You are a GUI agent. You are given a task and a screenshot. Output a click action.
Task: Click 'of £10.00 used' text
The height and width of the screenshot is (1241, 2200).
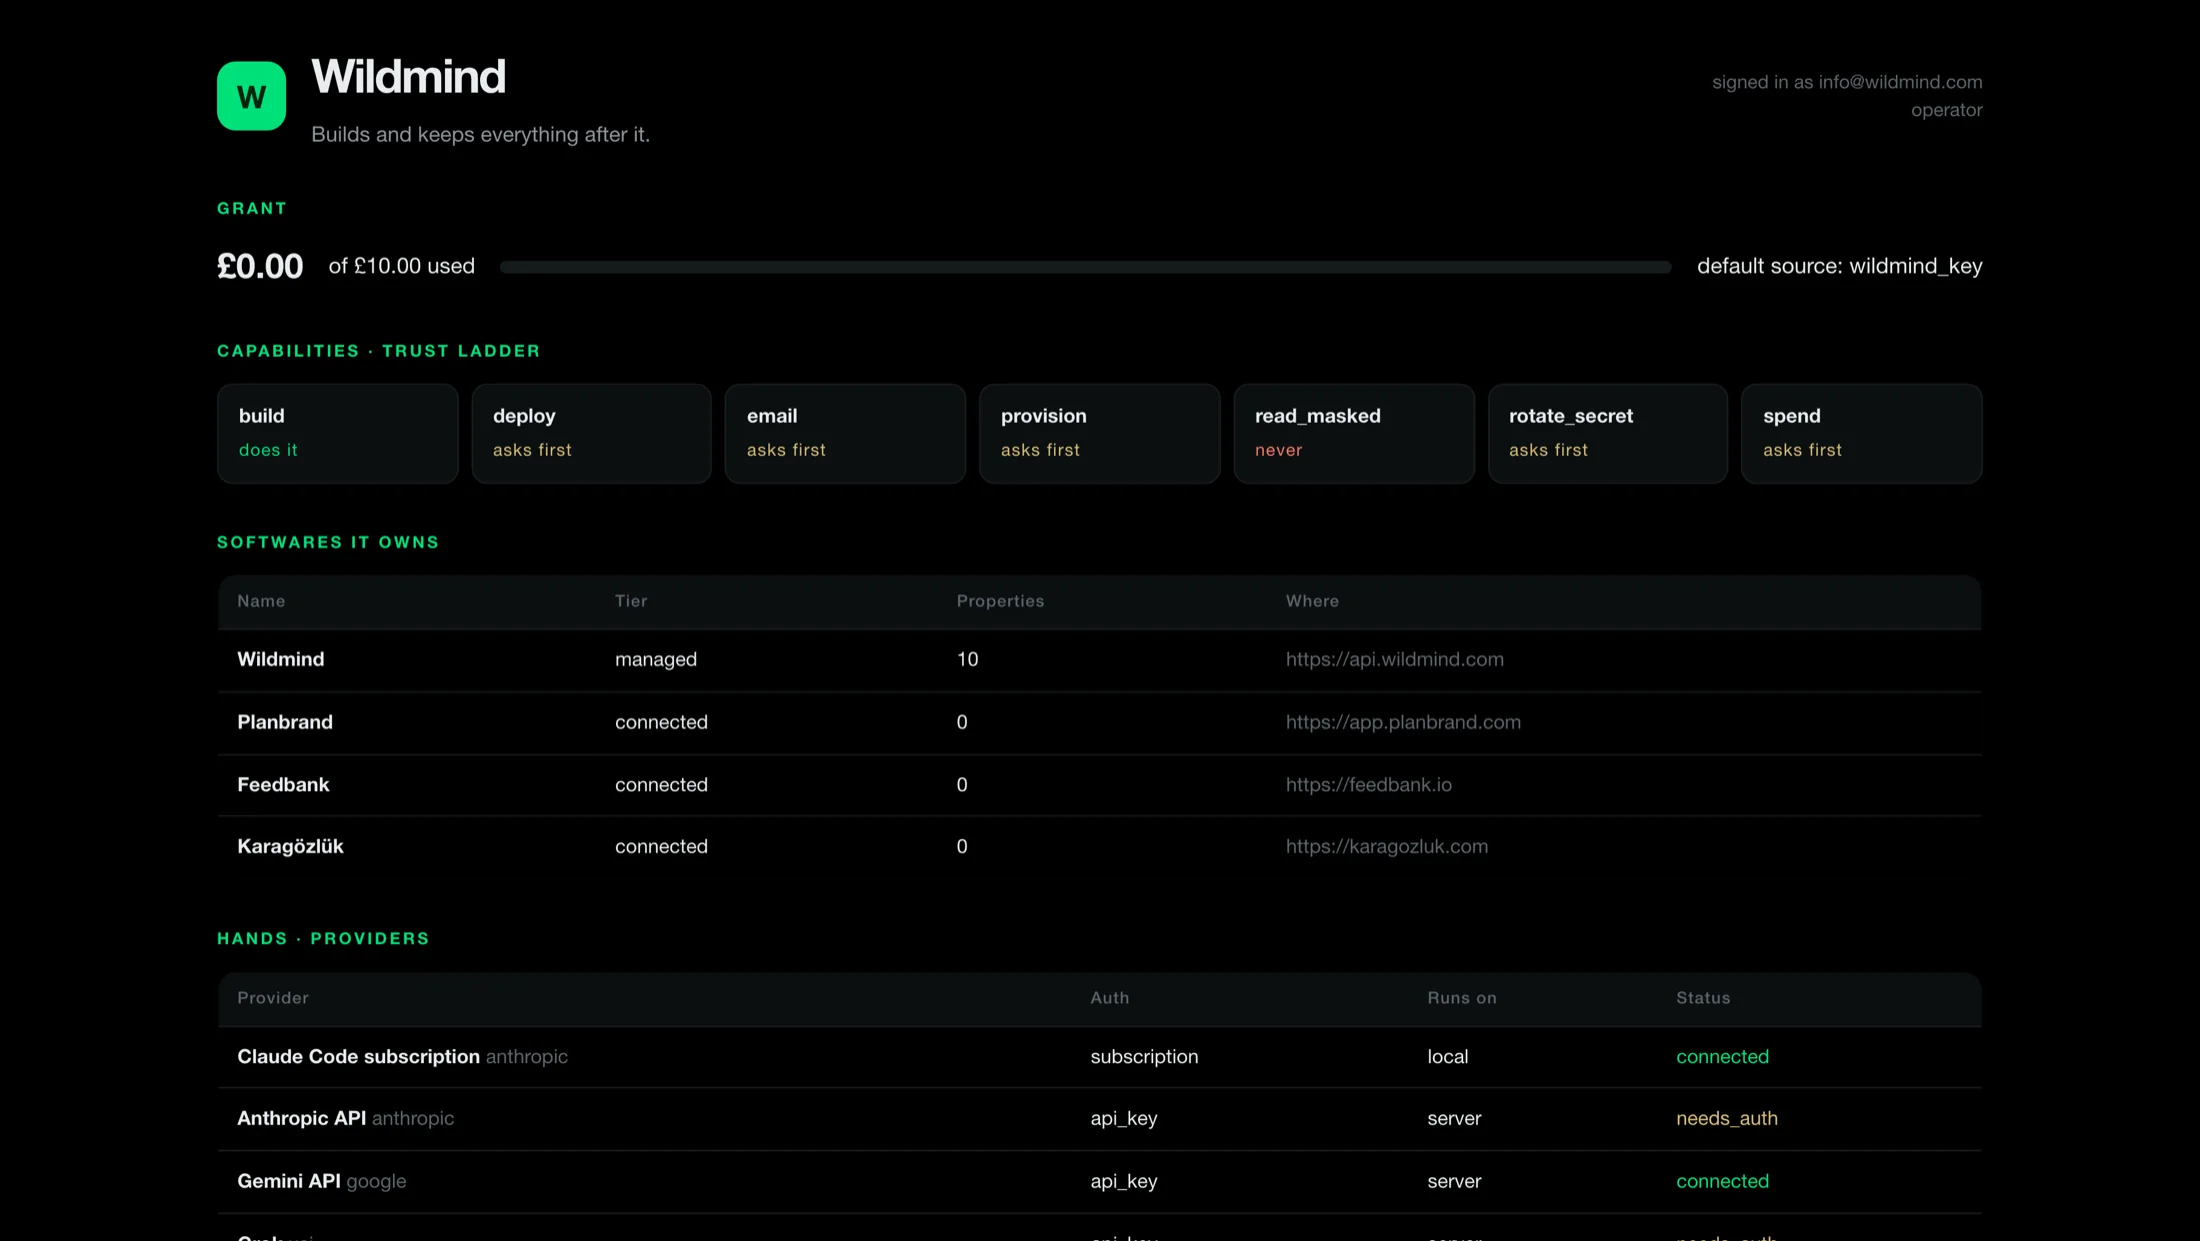[x=401, y=266]
